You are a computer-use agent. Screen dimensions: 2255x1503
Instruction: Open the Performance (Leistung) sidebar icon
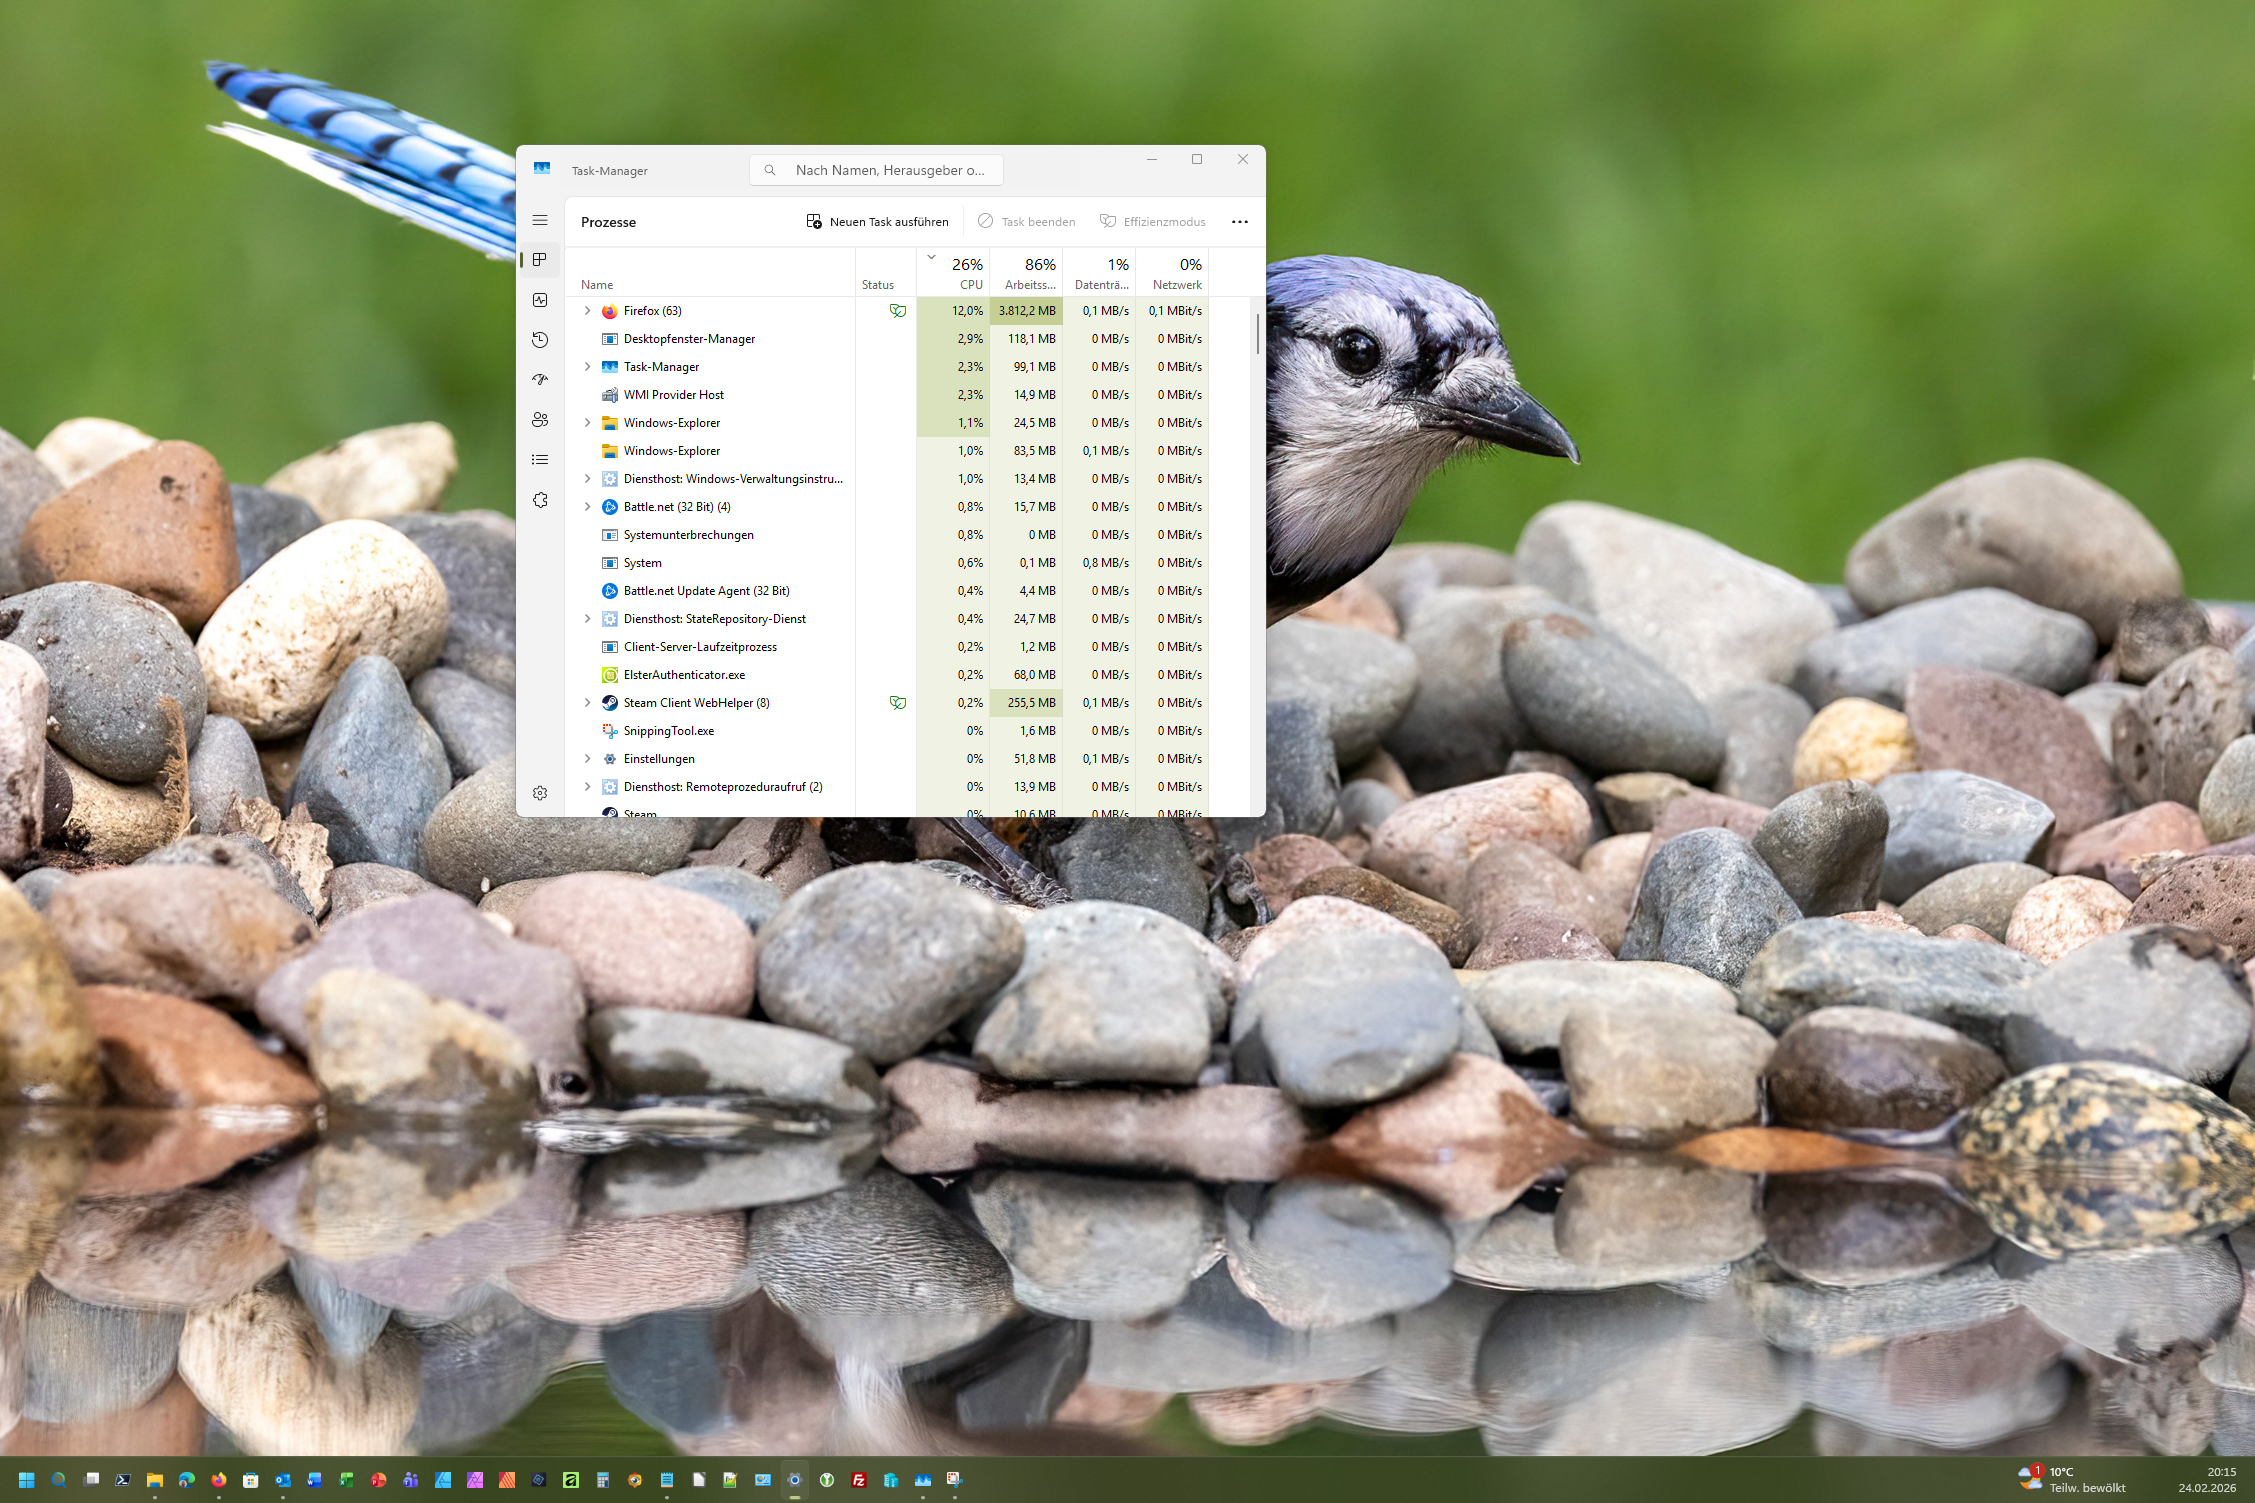pos(540,300)
